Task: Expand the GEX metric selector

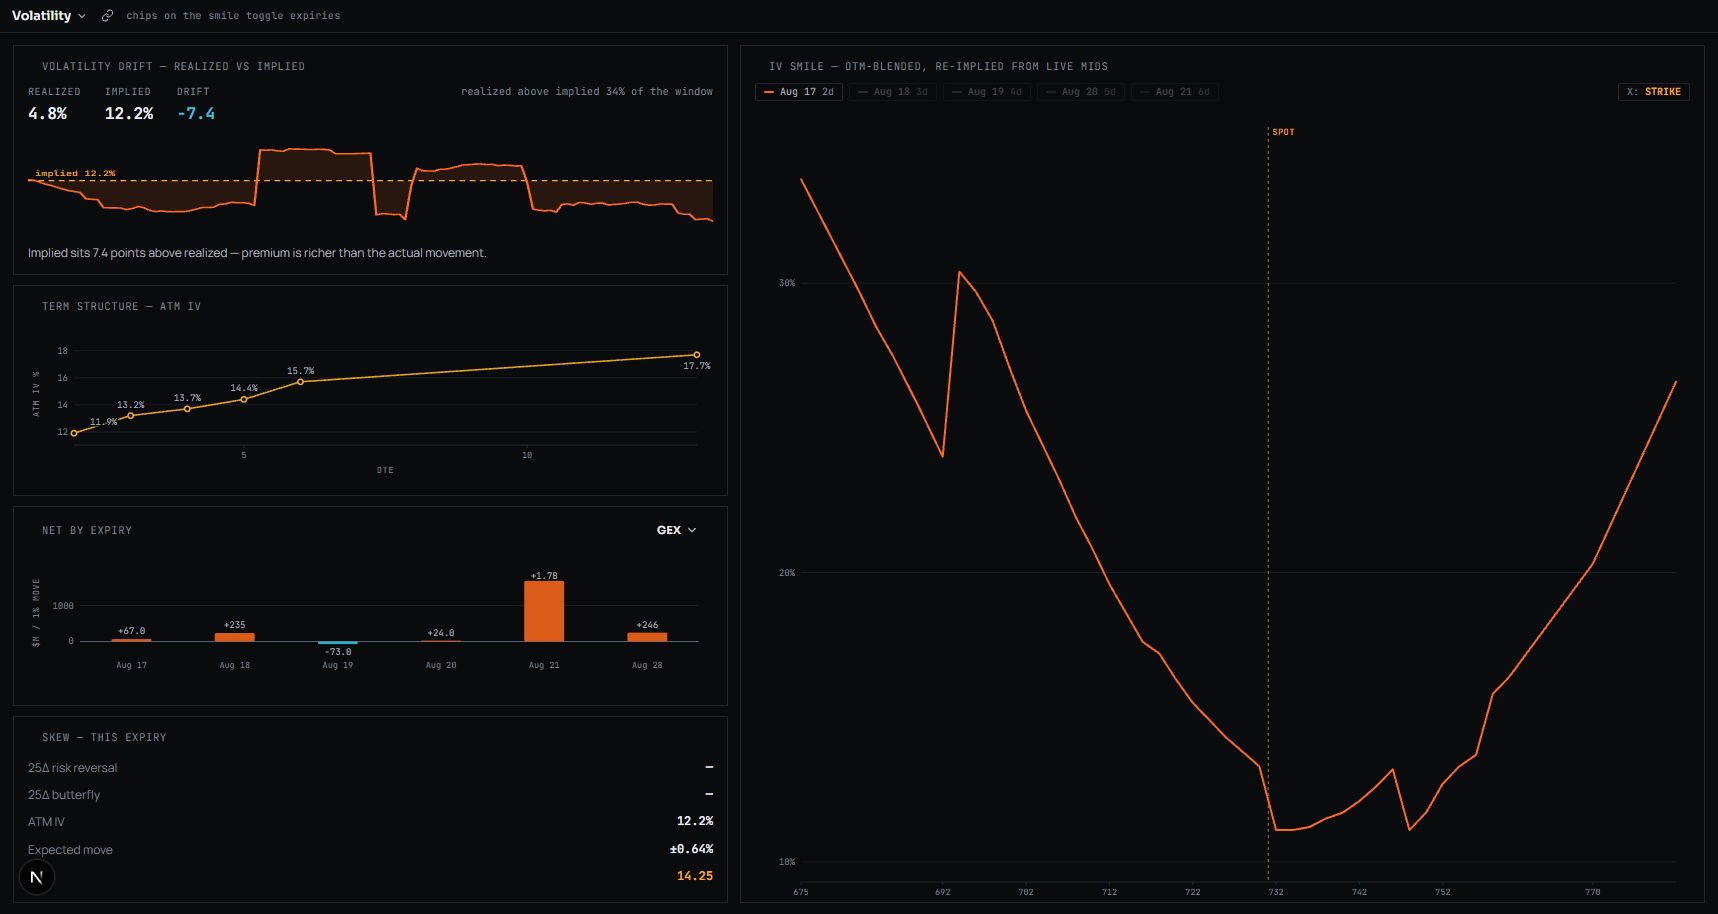Action: (677, 530)
